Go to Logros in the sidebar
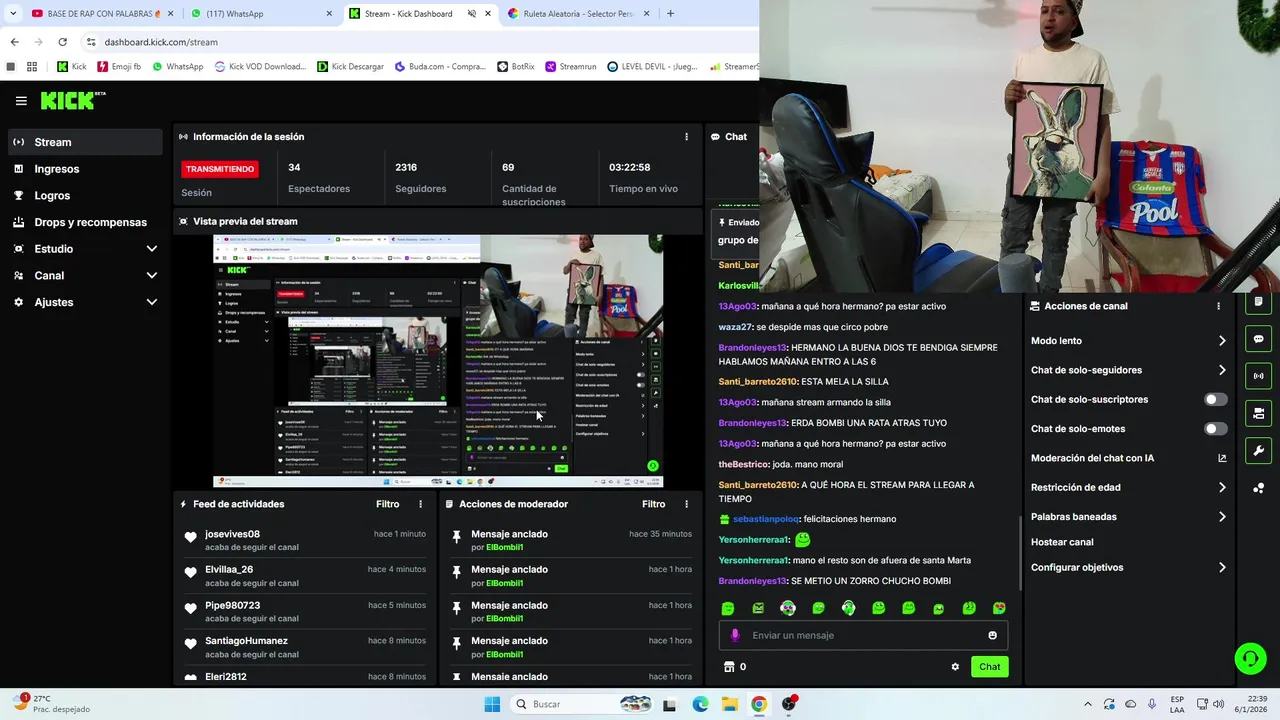The height and width of the screenshot is (720, 1280). [x=85, y=196]
